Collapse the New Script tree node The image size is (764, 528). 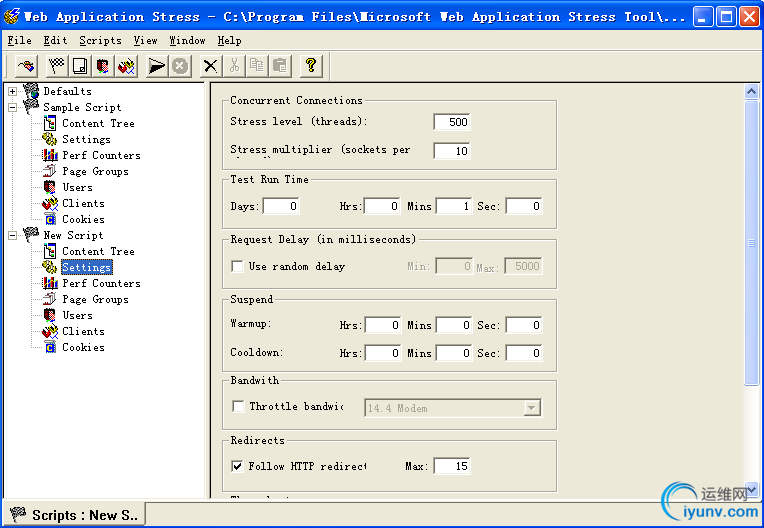pos(13,235)
